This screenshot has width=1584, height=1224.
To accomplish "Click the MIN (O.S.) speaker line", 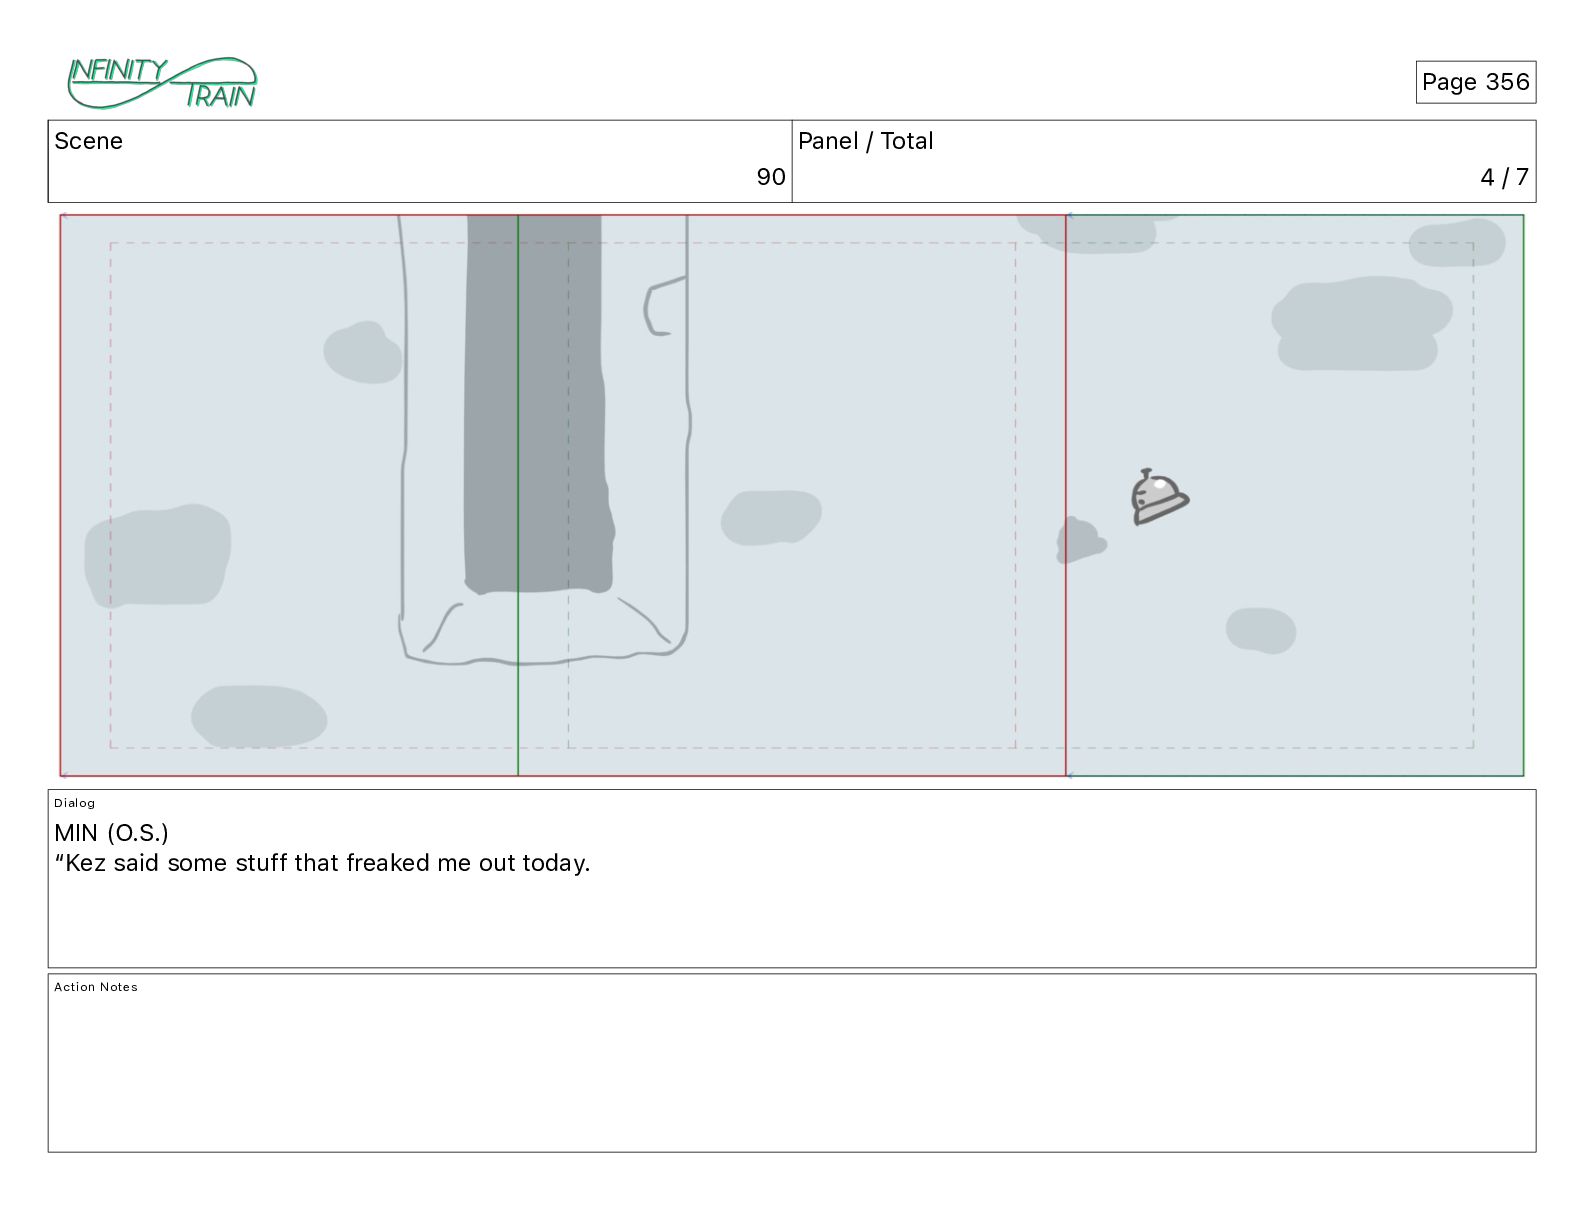I will coord(111,833).
